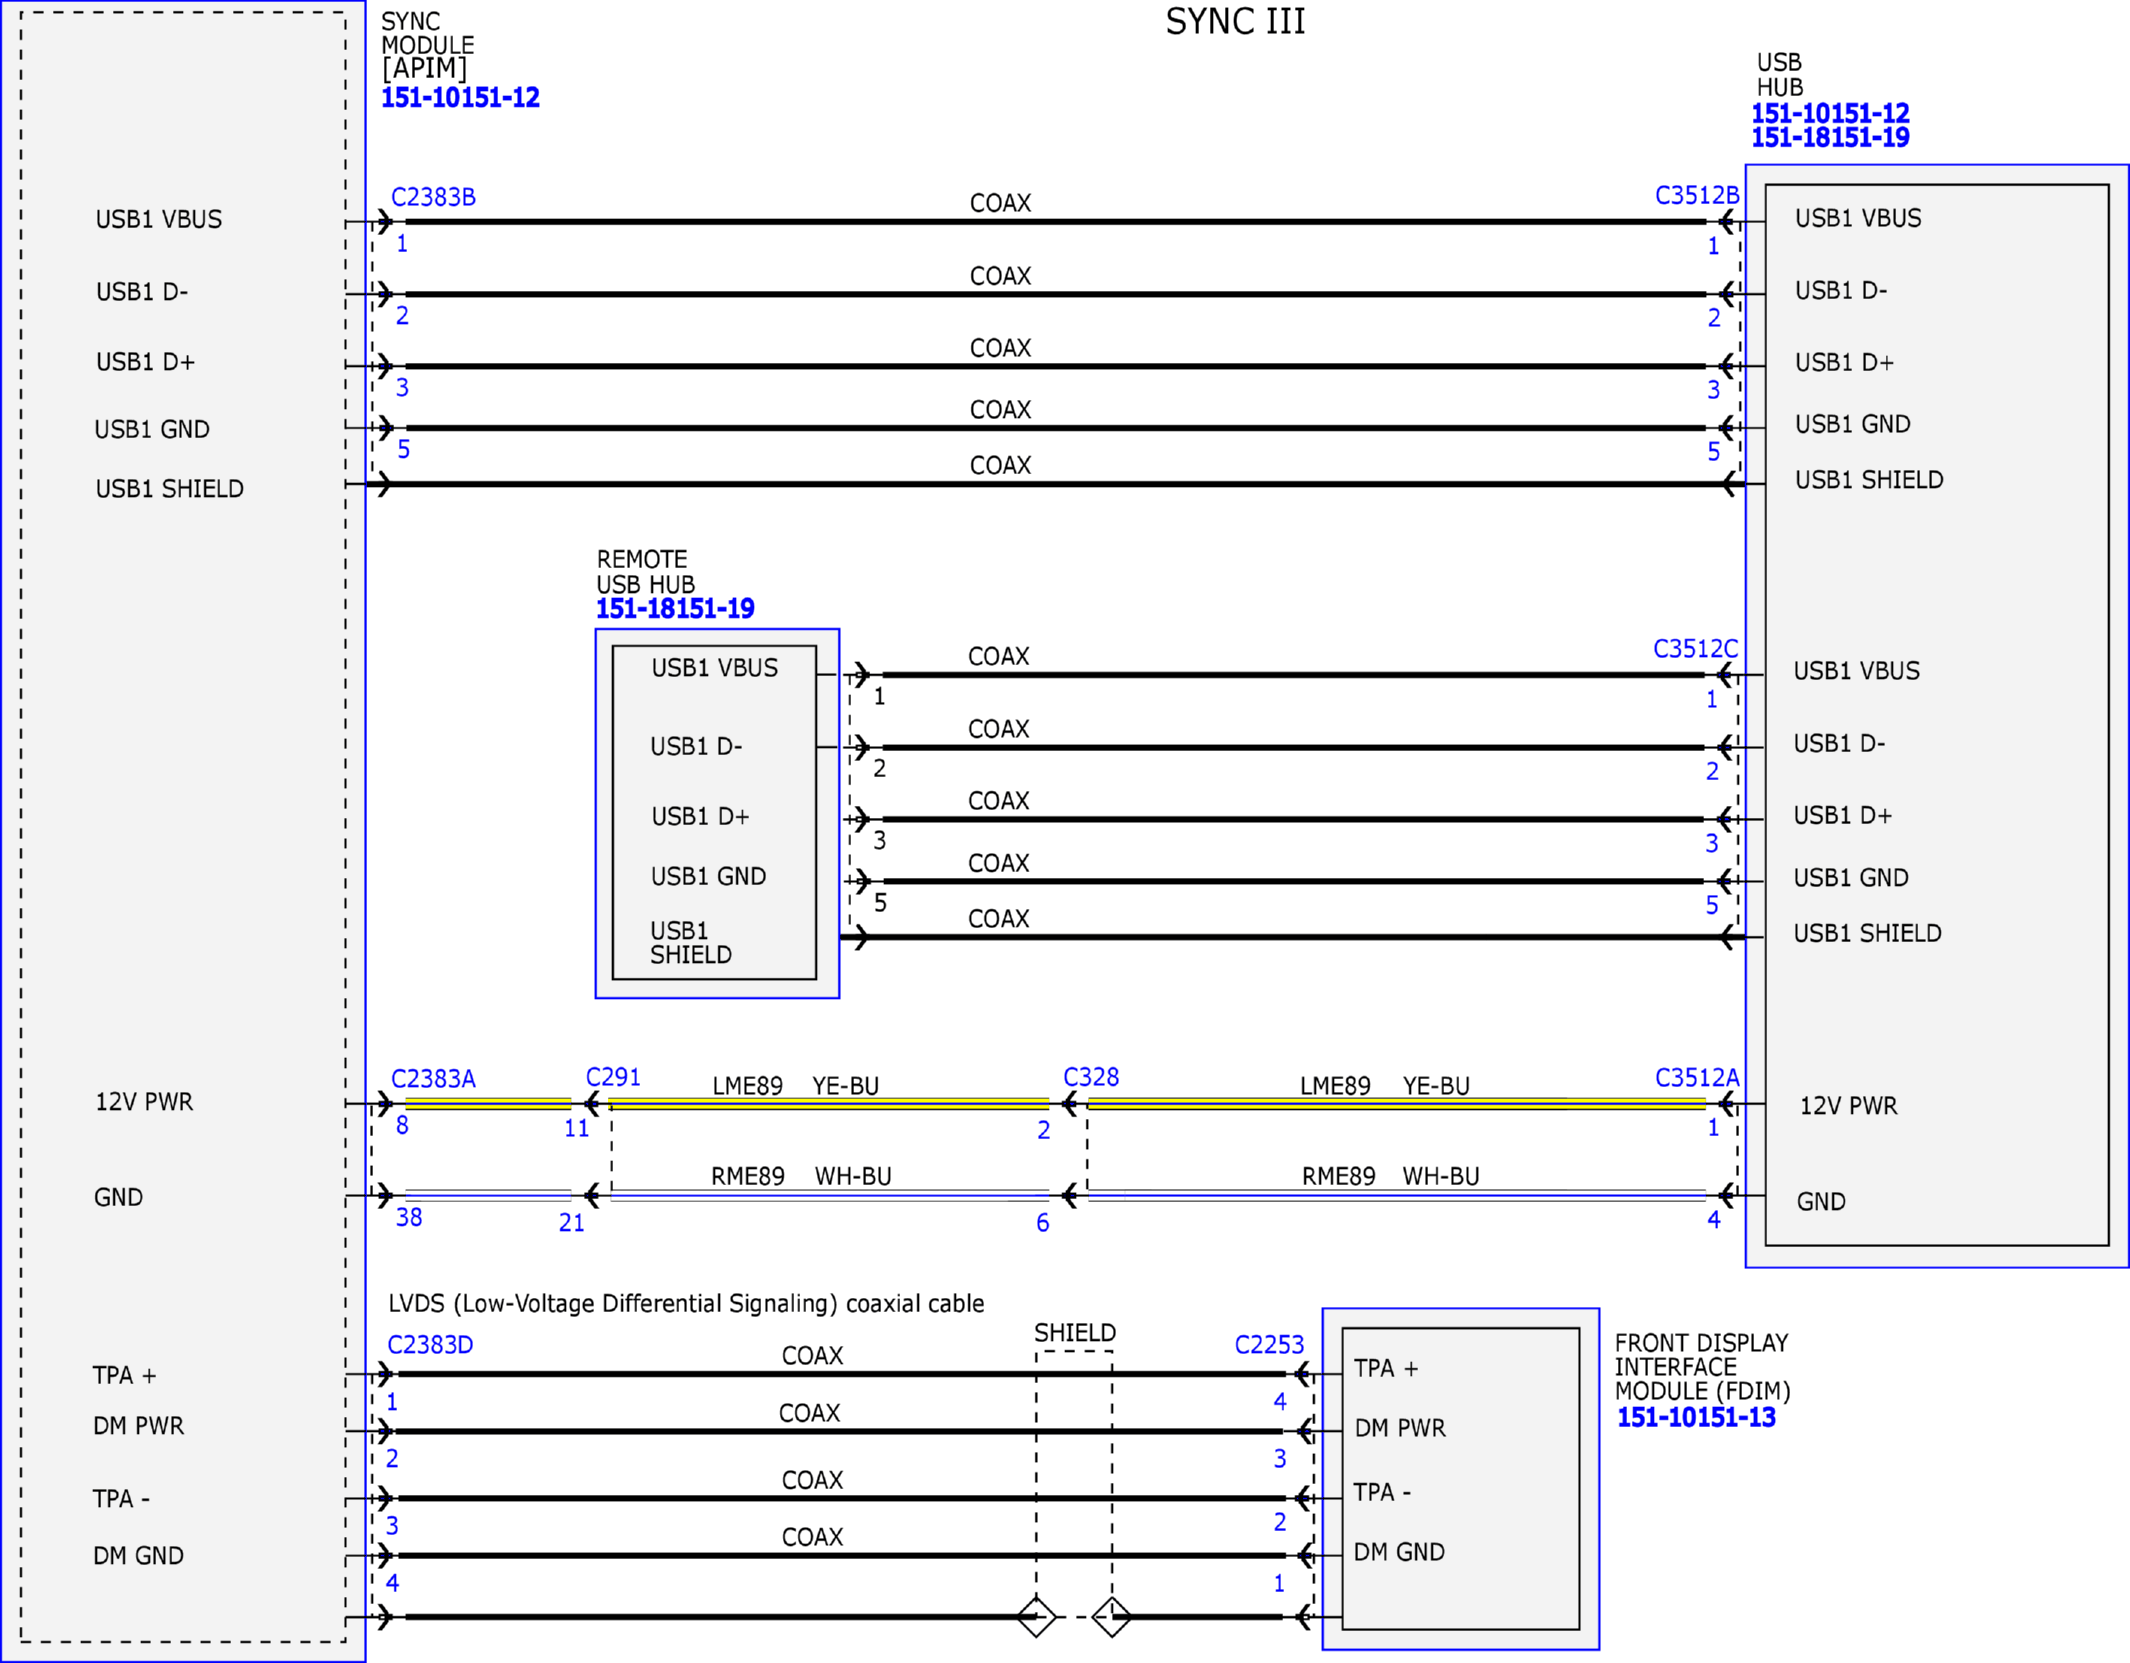Click pin number 8 at connector C2383A
Image resolution: width=2130 pixels, height=1663 pixels.
click(402, 1126)
